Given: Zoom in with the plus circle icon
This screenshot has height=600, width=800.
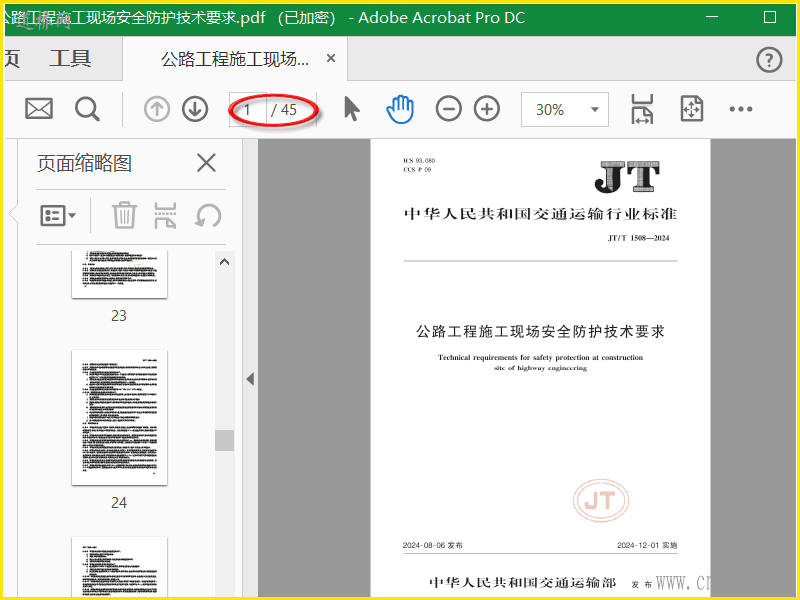Looking at the screenshot, I should 487,109.
